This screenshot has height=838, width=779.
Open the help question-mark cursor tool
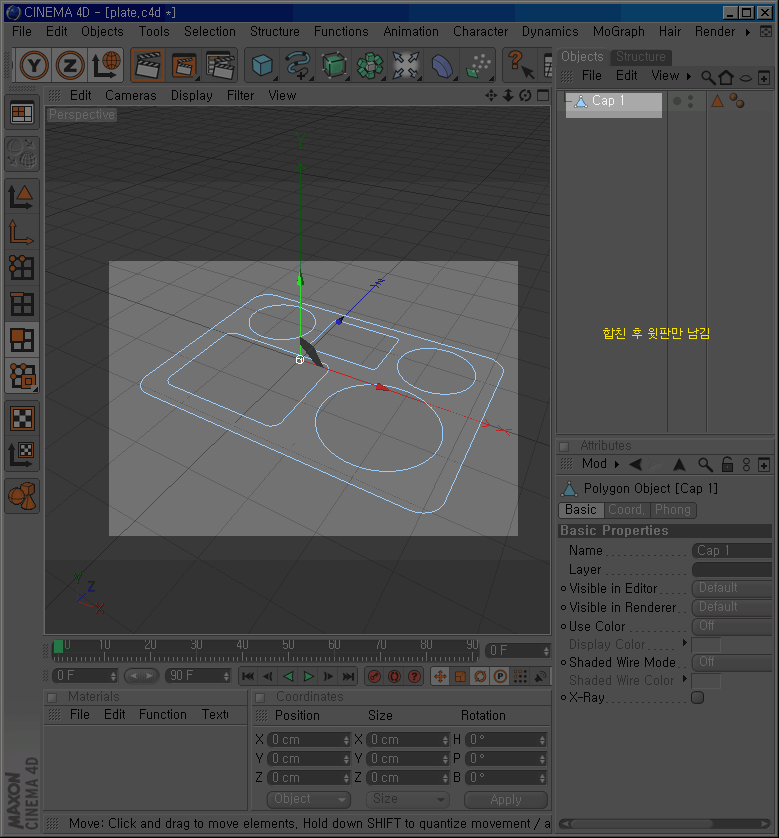[520, 65]
